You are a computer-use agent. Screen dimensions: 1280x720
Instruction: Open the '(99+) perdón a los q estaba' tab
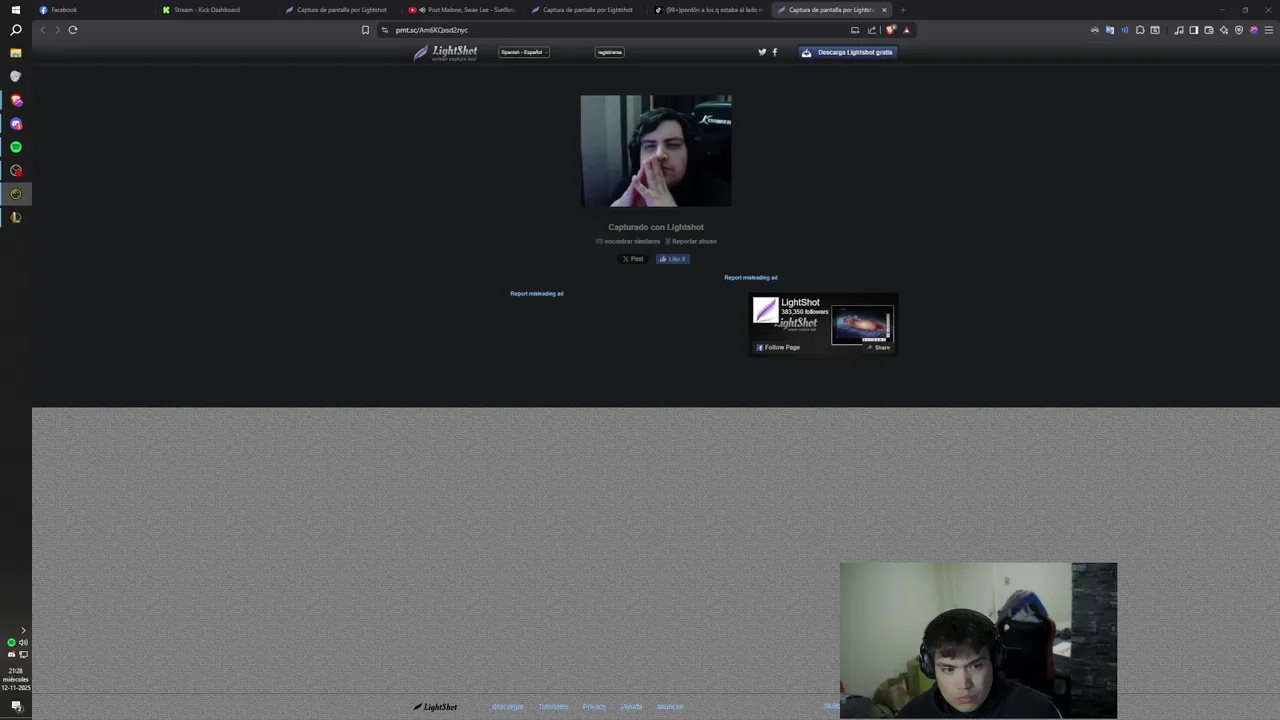pyautogui.click(x=709, y=10)
